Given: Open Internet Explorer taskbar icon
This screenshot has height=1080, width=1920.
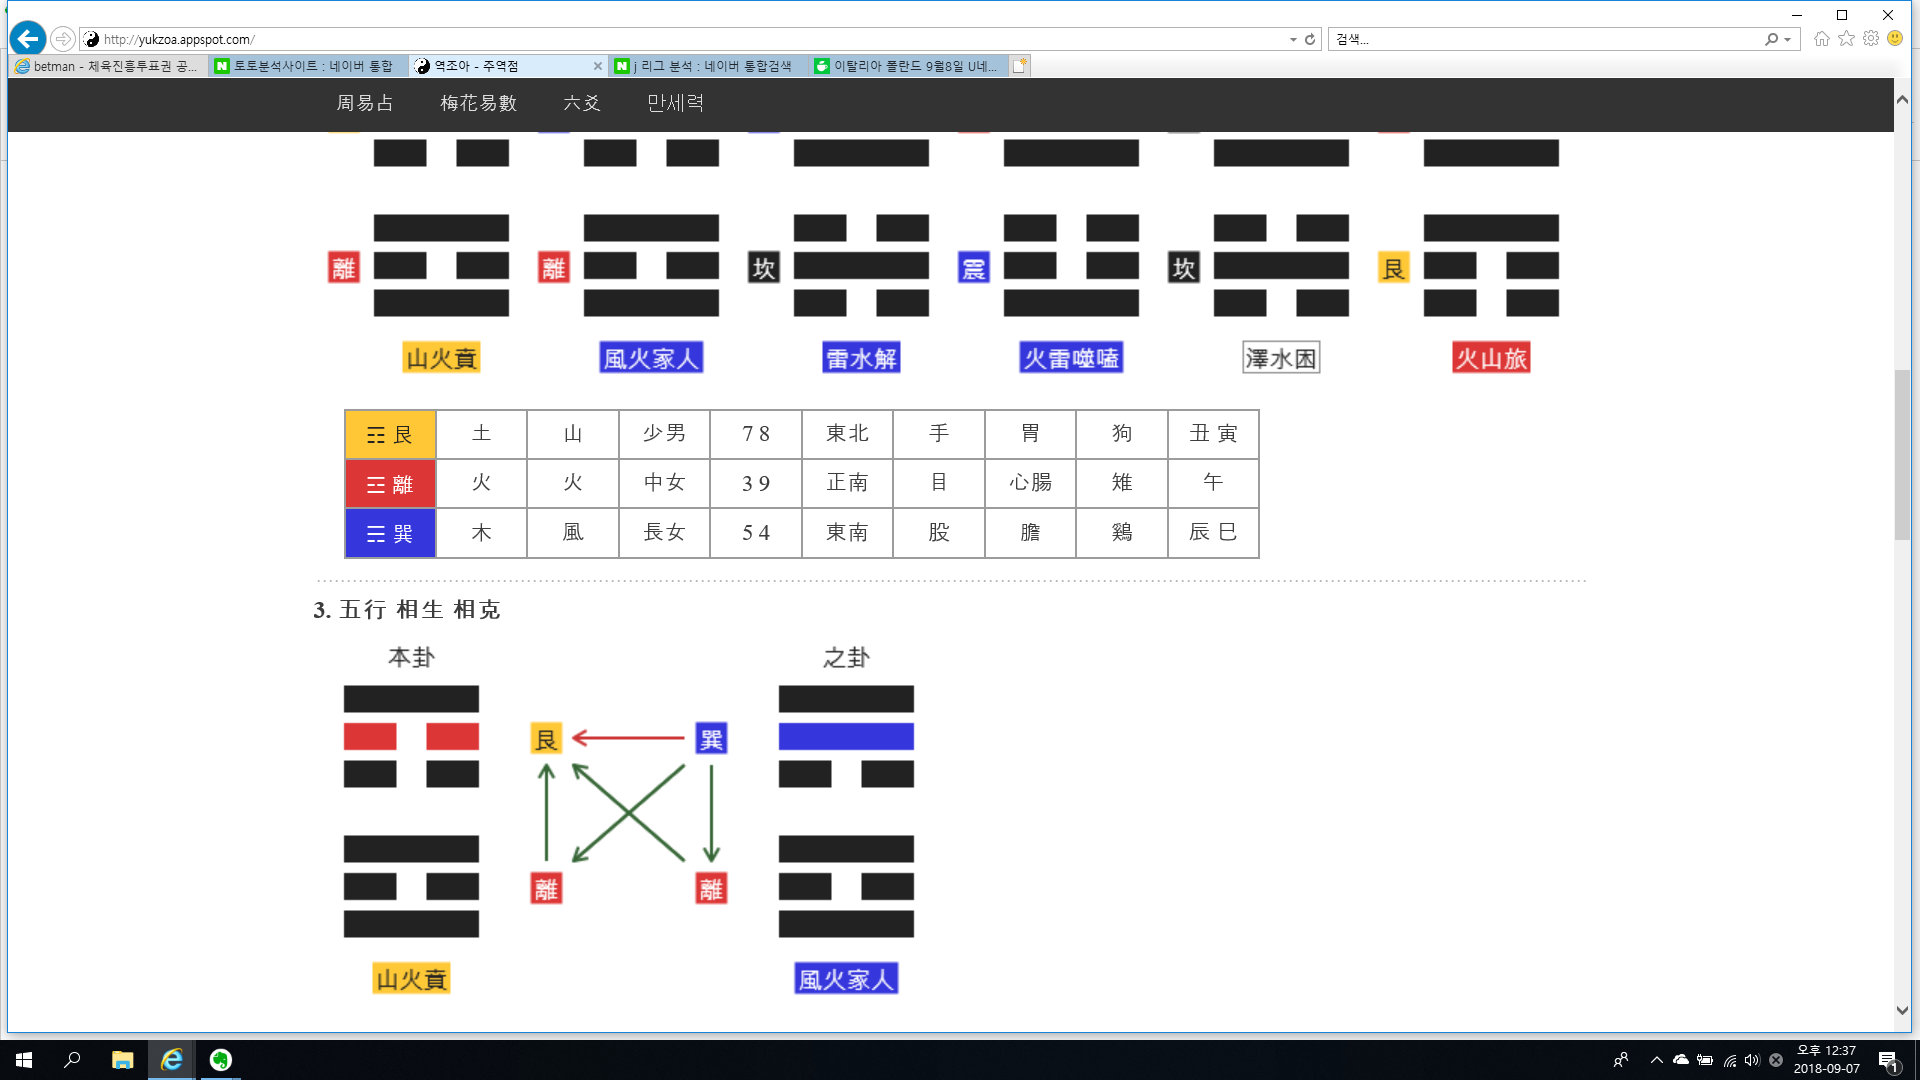Looking at the screenshot, I should [x=172, y=1060].
